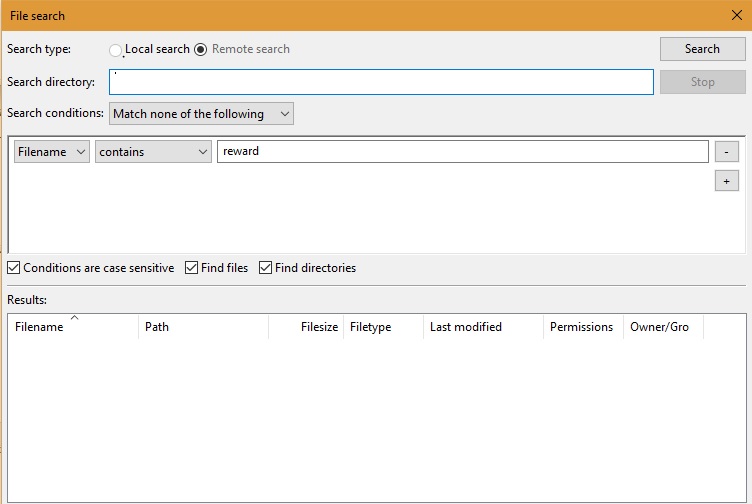This screenshot has height=504, width=752.
Task: Toggle 'Conditions are case sensitive' checkbox
Action: click(13, 268)
